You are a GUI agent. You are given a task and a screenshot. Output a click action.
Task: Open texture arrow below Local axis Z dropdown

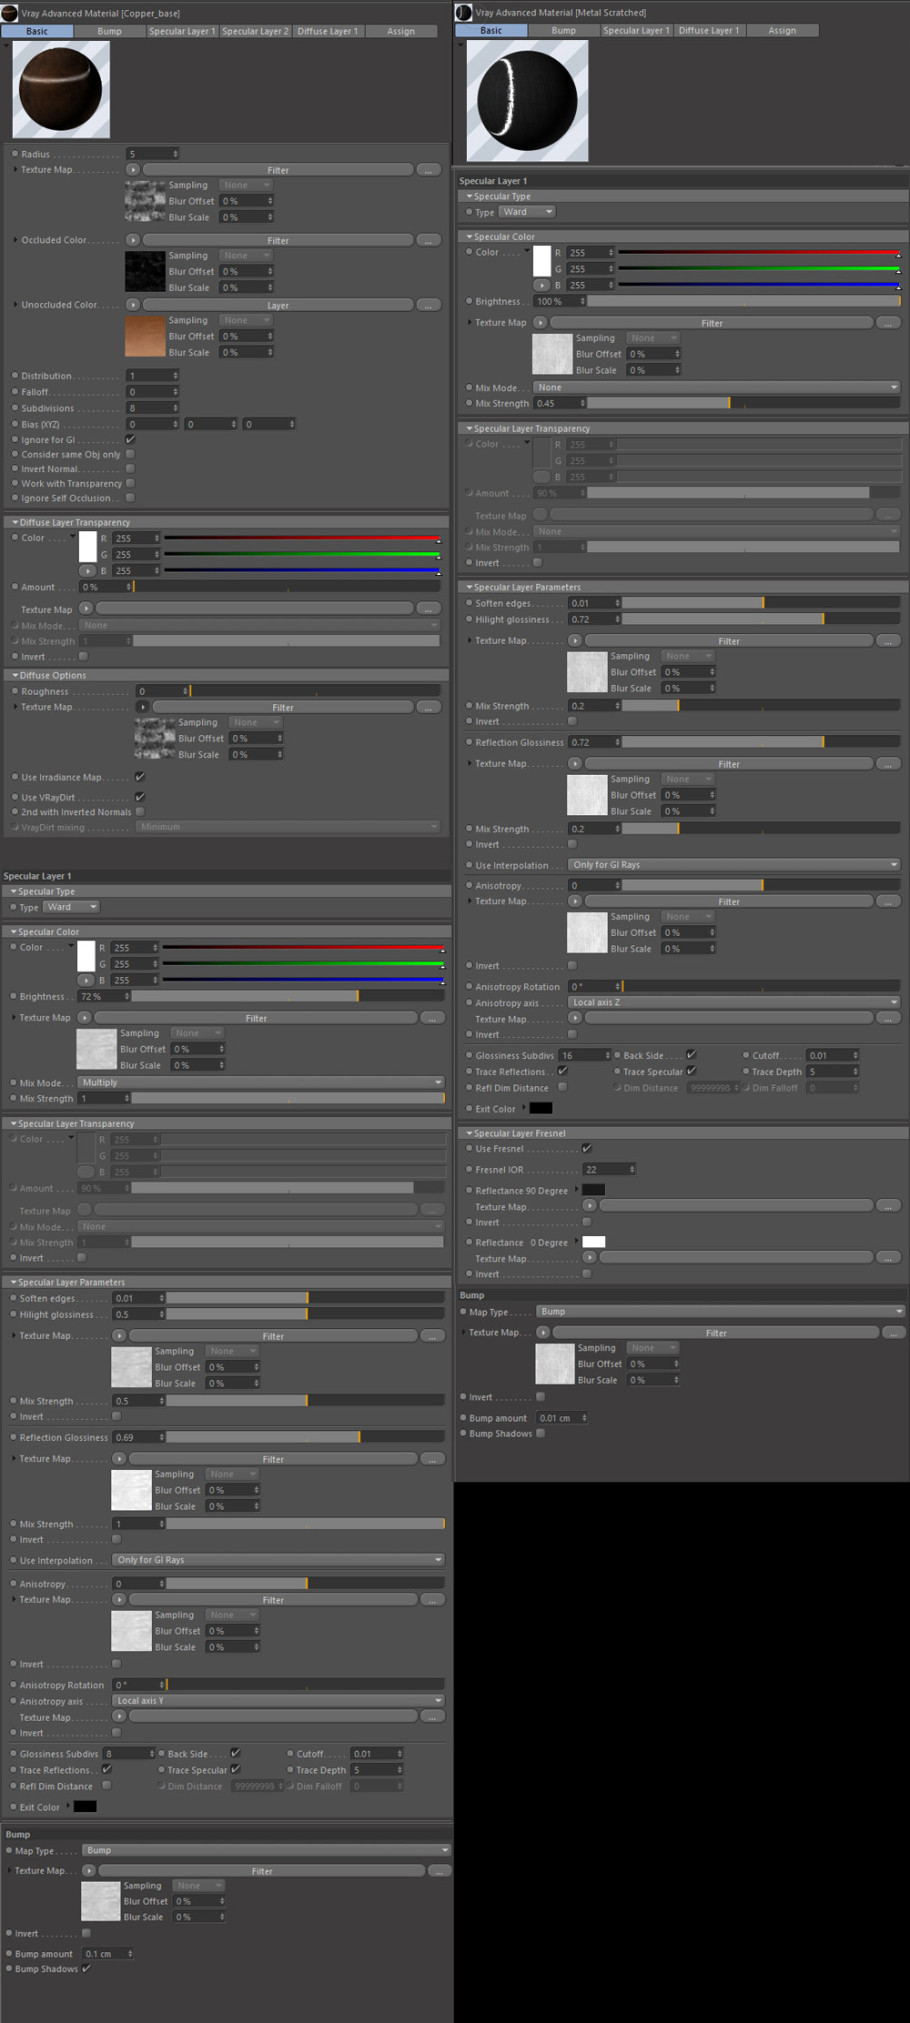(575, 1018)
